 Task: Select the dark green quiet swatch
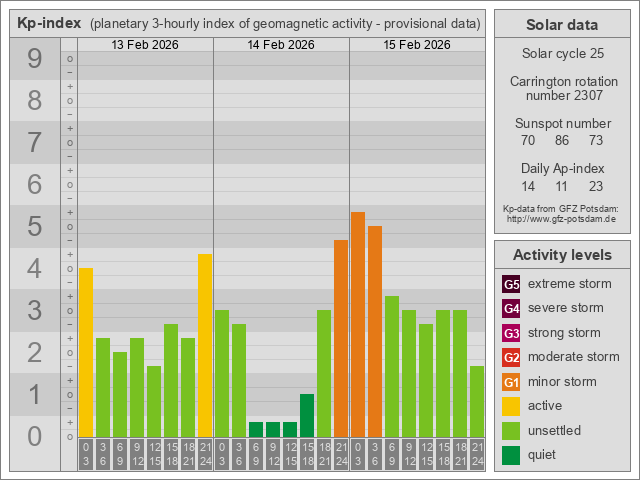click(x=511, y=455)
